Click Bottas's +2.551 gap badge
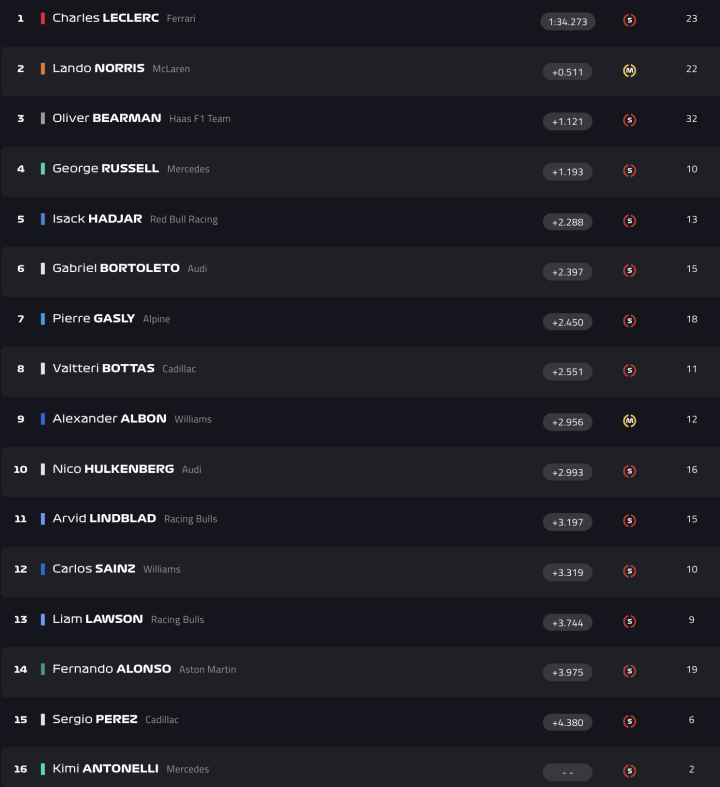Viewport: 720px width, 787px height. [x=567, y=371]
